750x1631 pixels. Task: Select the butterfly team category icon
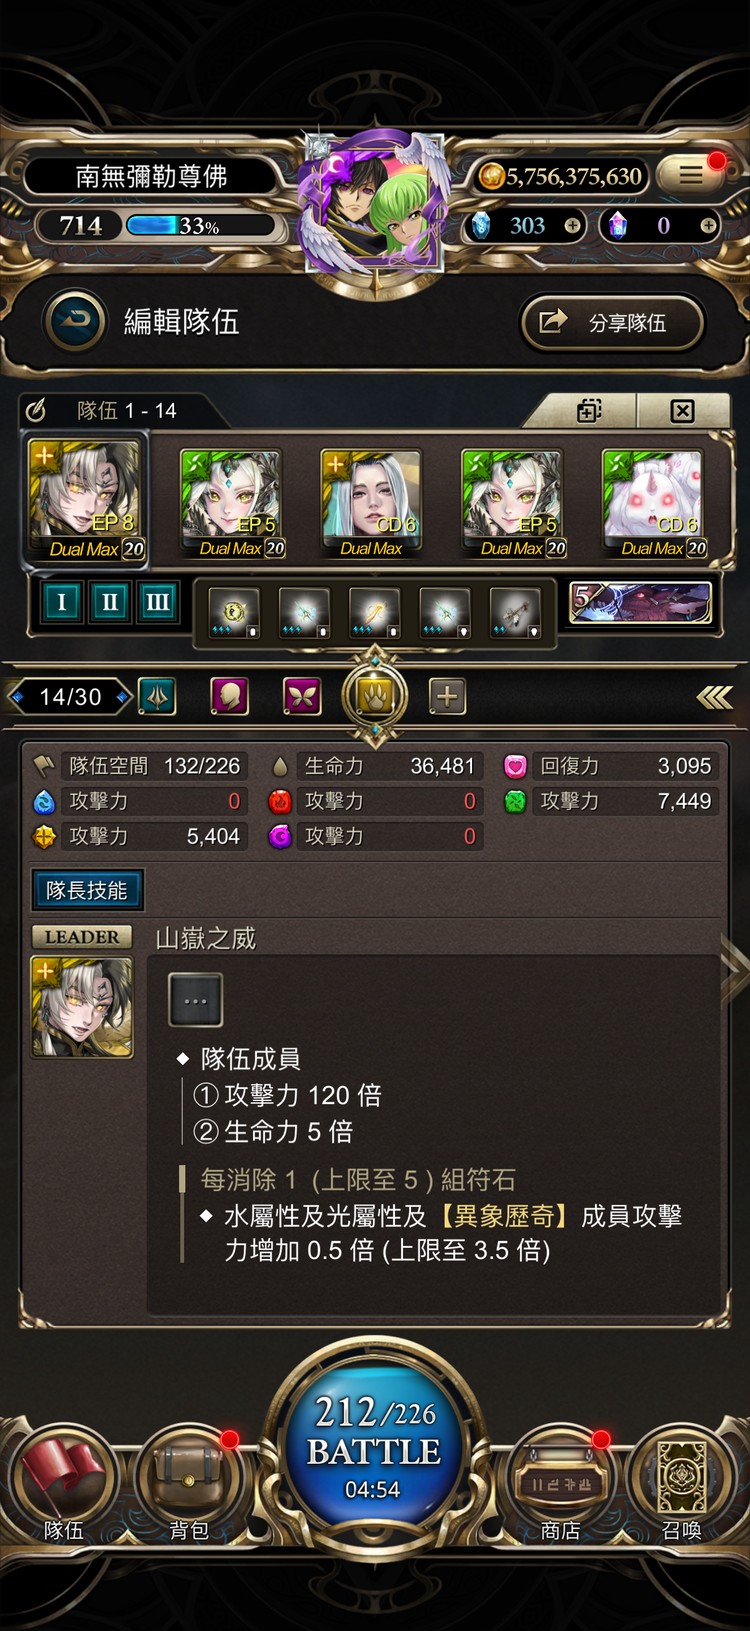[302, 697]
